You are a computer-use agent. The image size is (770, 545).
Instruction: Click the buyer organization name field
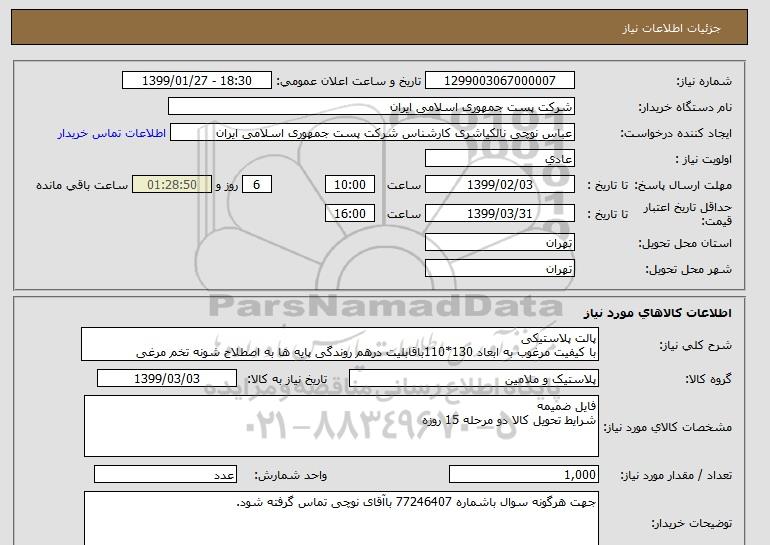(x=371, y=107)
